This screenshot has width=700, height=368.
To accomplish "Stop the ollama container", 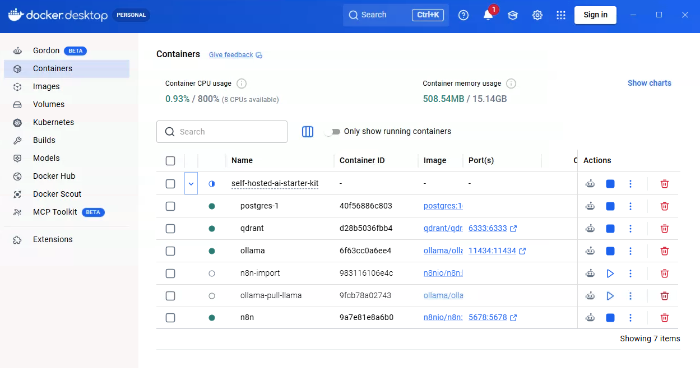I will pos(610,251).
